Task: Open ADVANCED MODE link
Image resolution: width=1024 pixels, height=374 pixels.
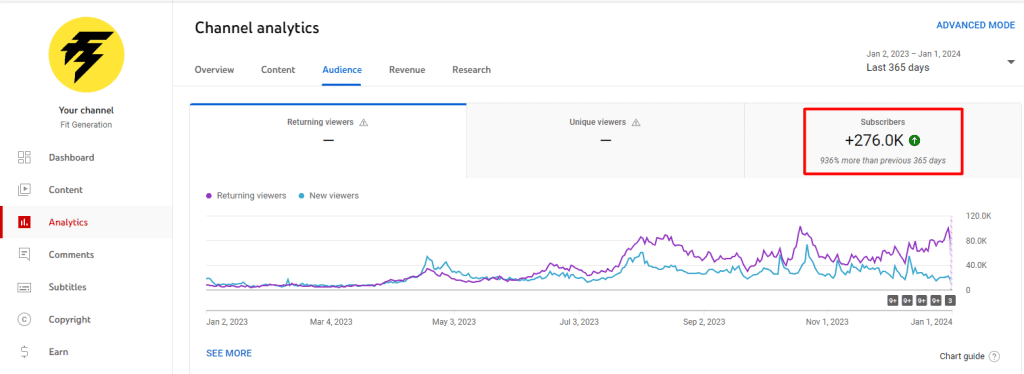Action: [976, 25]
